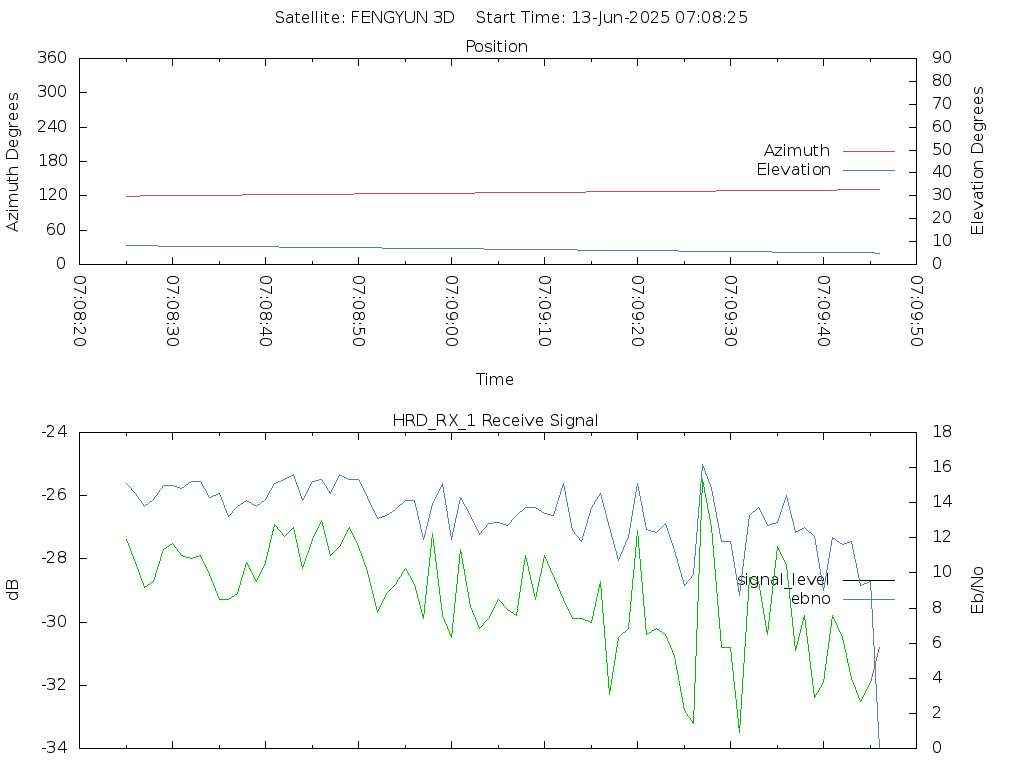
Task: Click the 'HRD_RX_1 Receive Signal' chart title
Action: pyautogui.click(x=495, y=421)
